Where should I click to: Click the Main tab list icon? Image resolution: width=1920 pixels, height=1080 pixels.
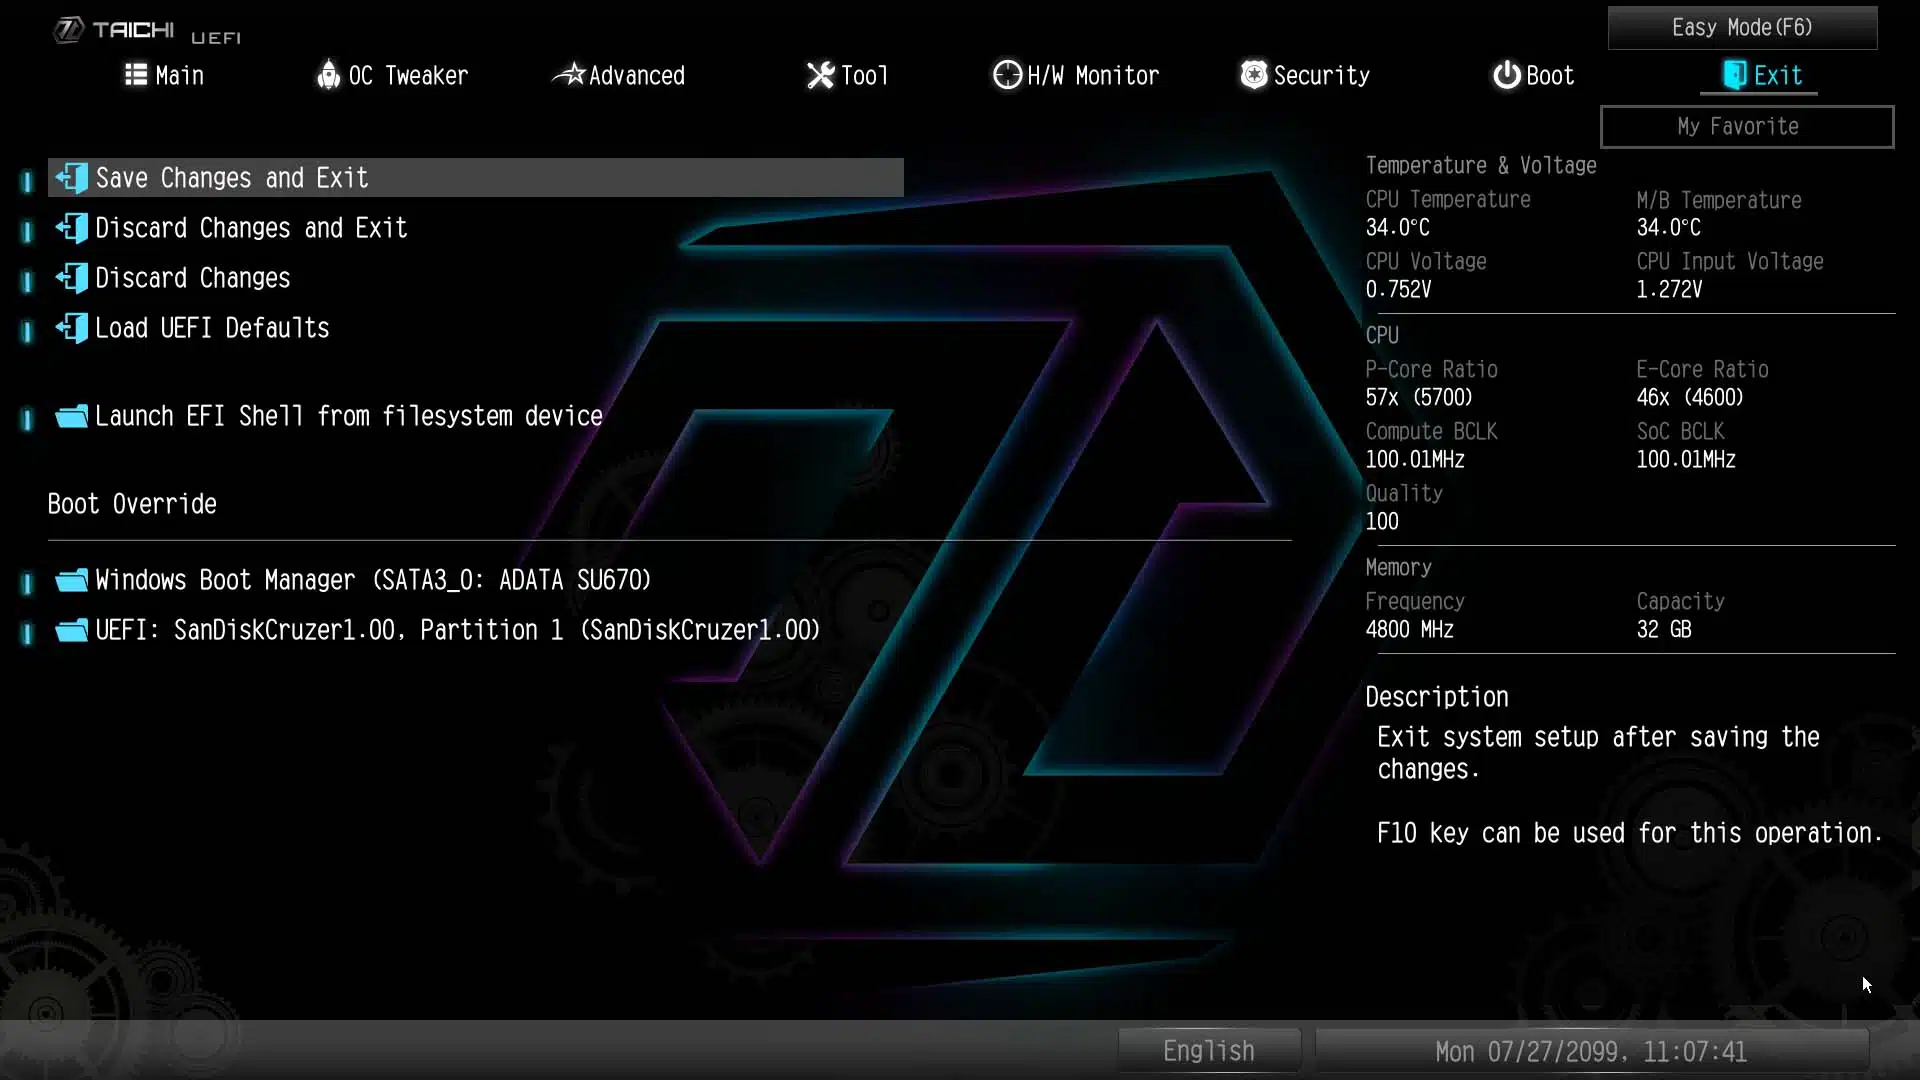(x=136, y=75)
